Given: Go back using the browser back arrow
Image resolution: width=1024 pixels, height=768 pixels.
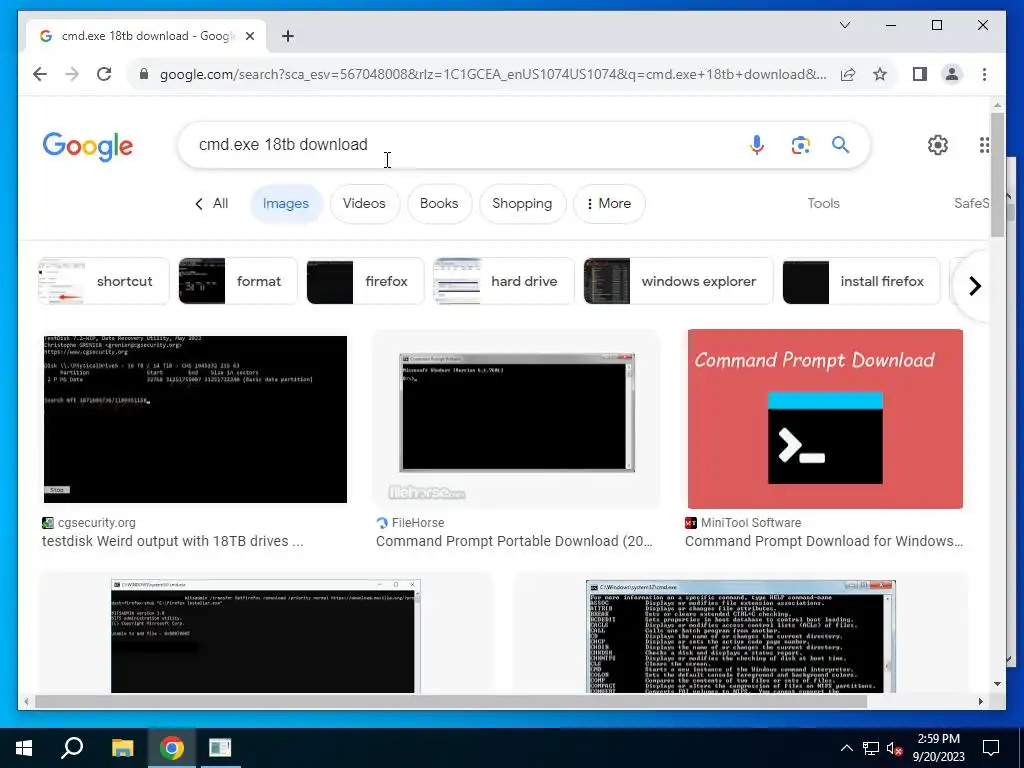Looking at the screenshot, I should pos(40,74).
